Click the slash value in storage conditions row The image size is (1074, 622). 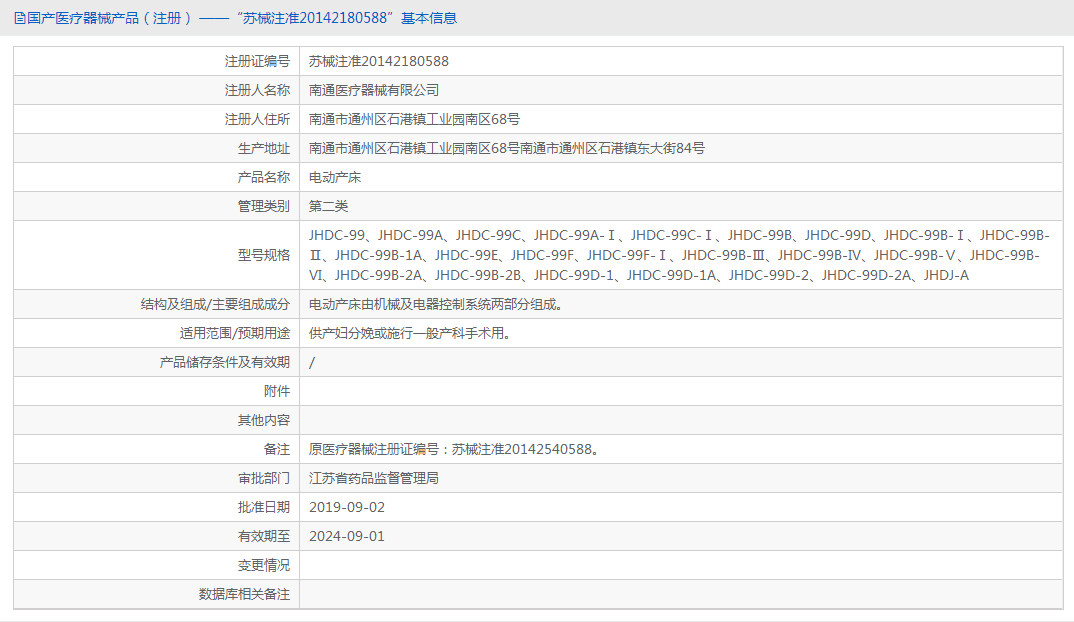(312, 362)
